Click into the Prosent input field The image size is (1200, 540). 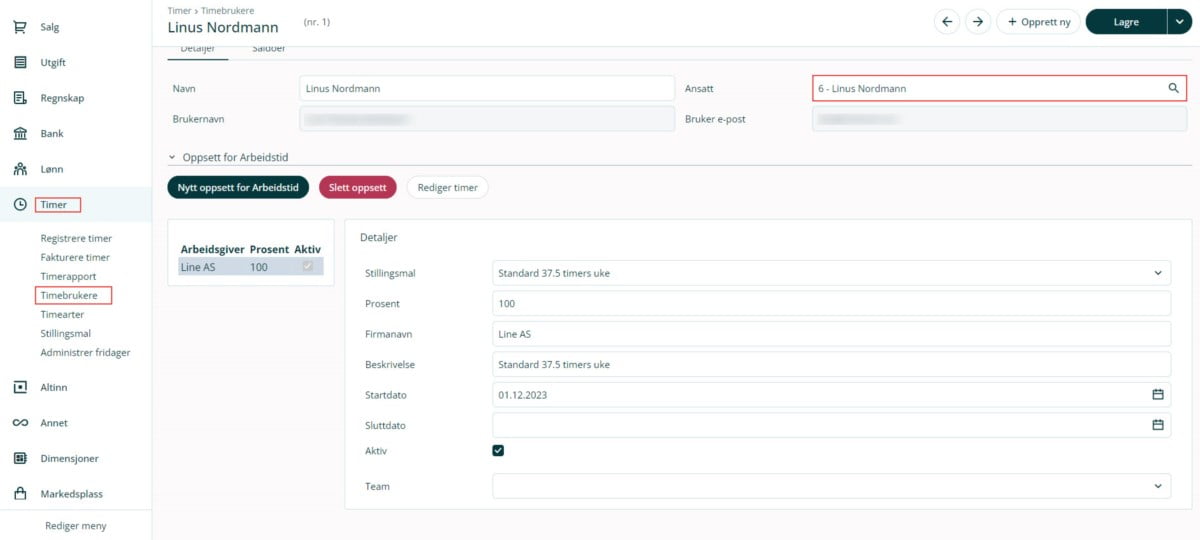coord(830,303)
